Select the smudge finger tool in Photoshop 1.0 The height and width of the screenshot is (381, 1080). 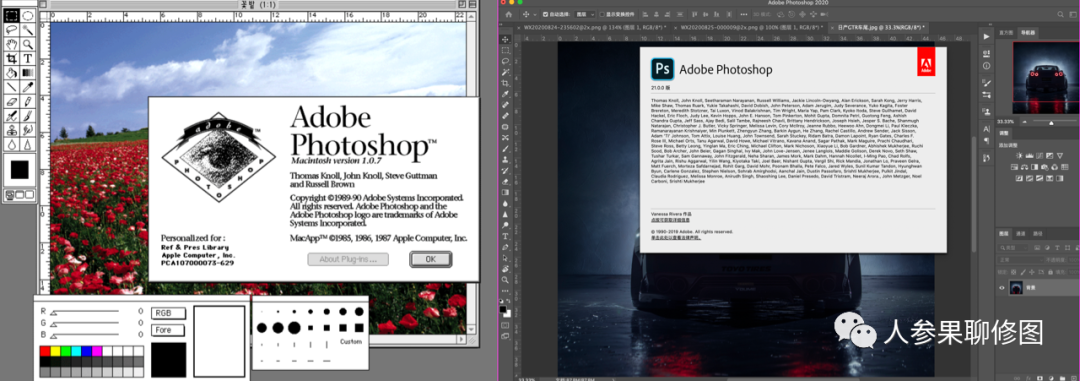coord(28,130)
